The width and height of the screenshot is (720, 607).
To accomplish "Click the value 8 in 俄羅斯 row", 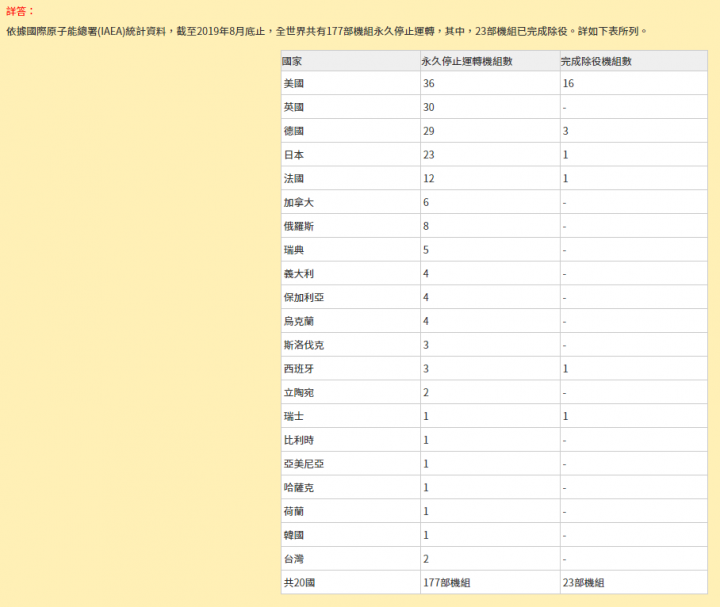I will pos(426,226).
